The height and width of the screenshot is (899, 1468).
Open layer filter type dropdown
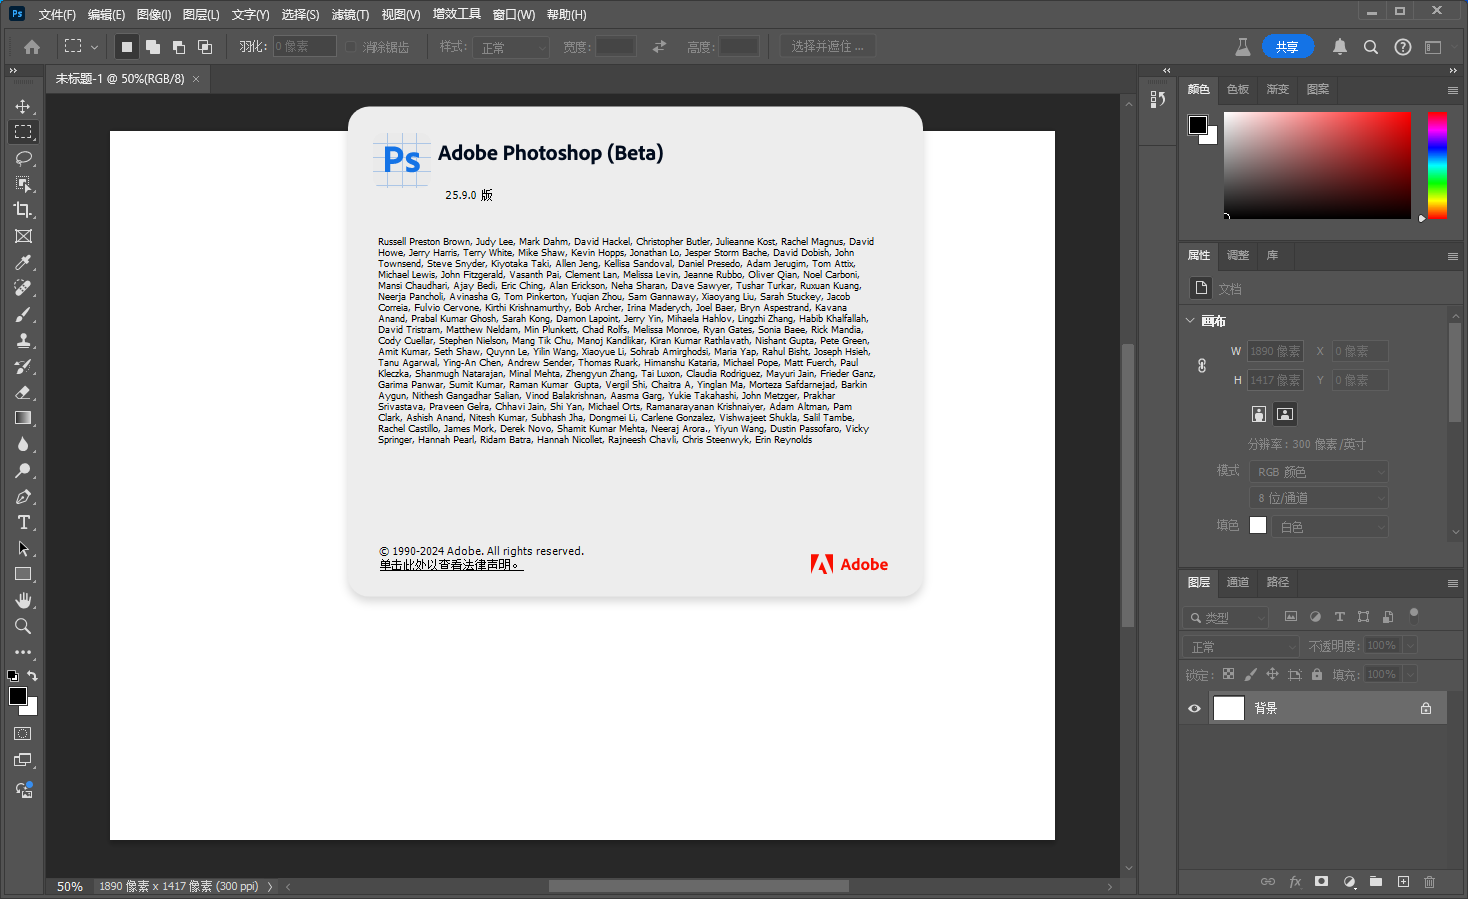pyautogui.click(x=1226, y=617)
